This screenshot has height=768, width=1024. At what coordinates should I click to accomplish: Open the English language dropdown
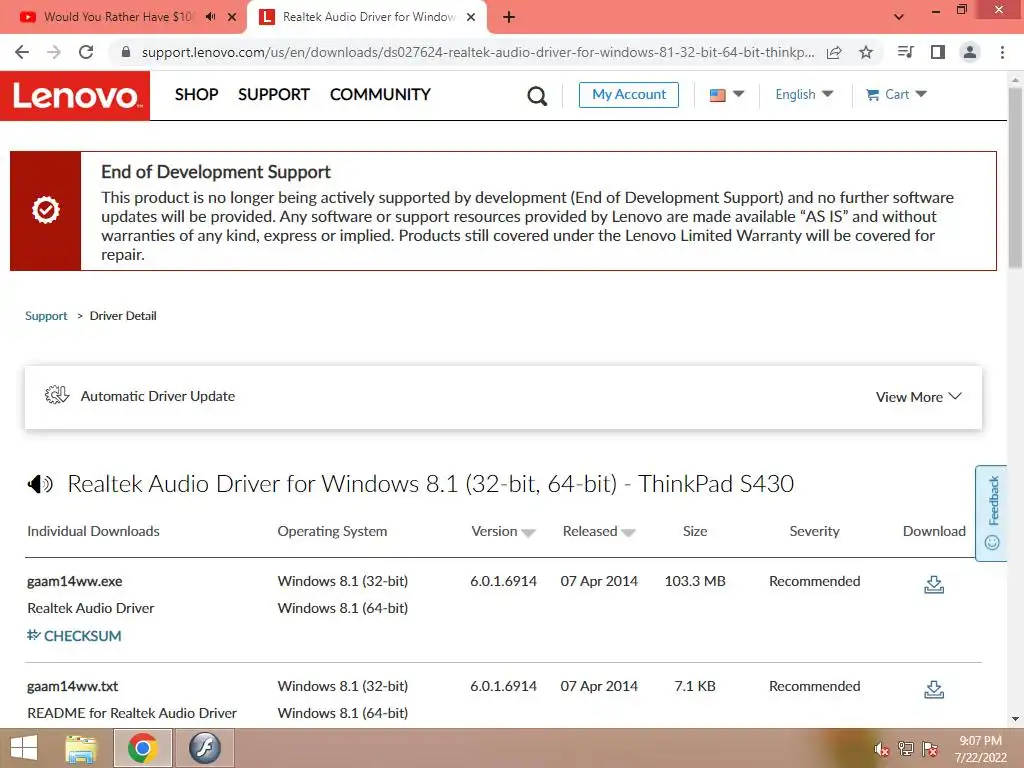804,95
